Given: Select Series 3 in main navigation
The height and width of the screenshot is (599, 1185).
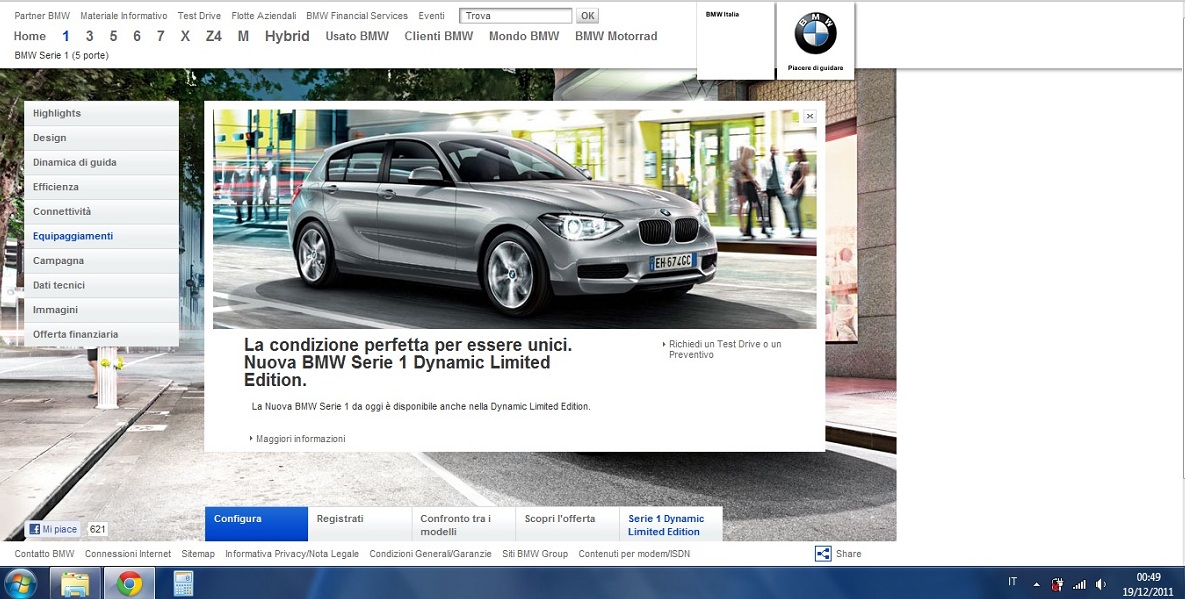Looking at the screenshot, I should (89, 36).
